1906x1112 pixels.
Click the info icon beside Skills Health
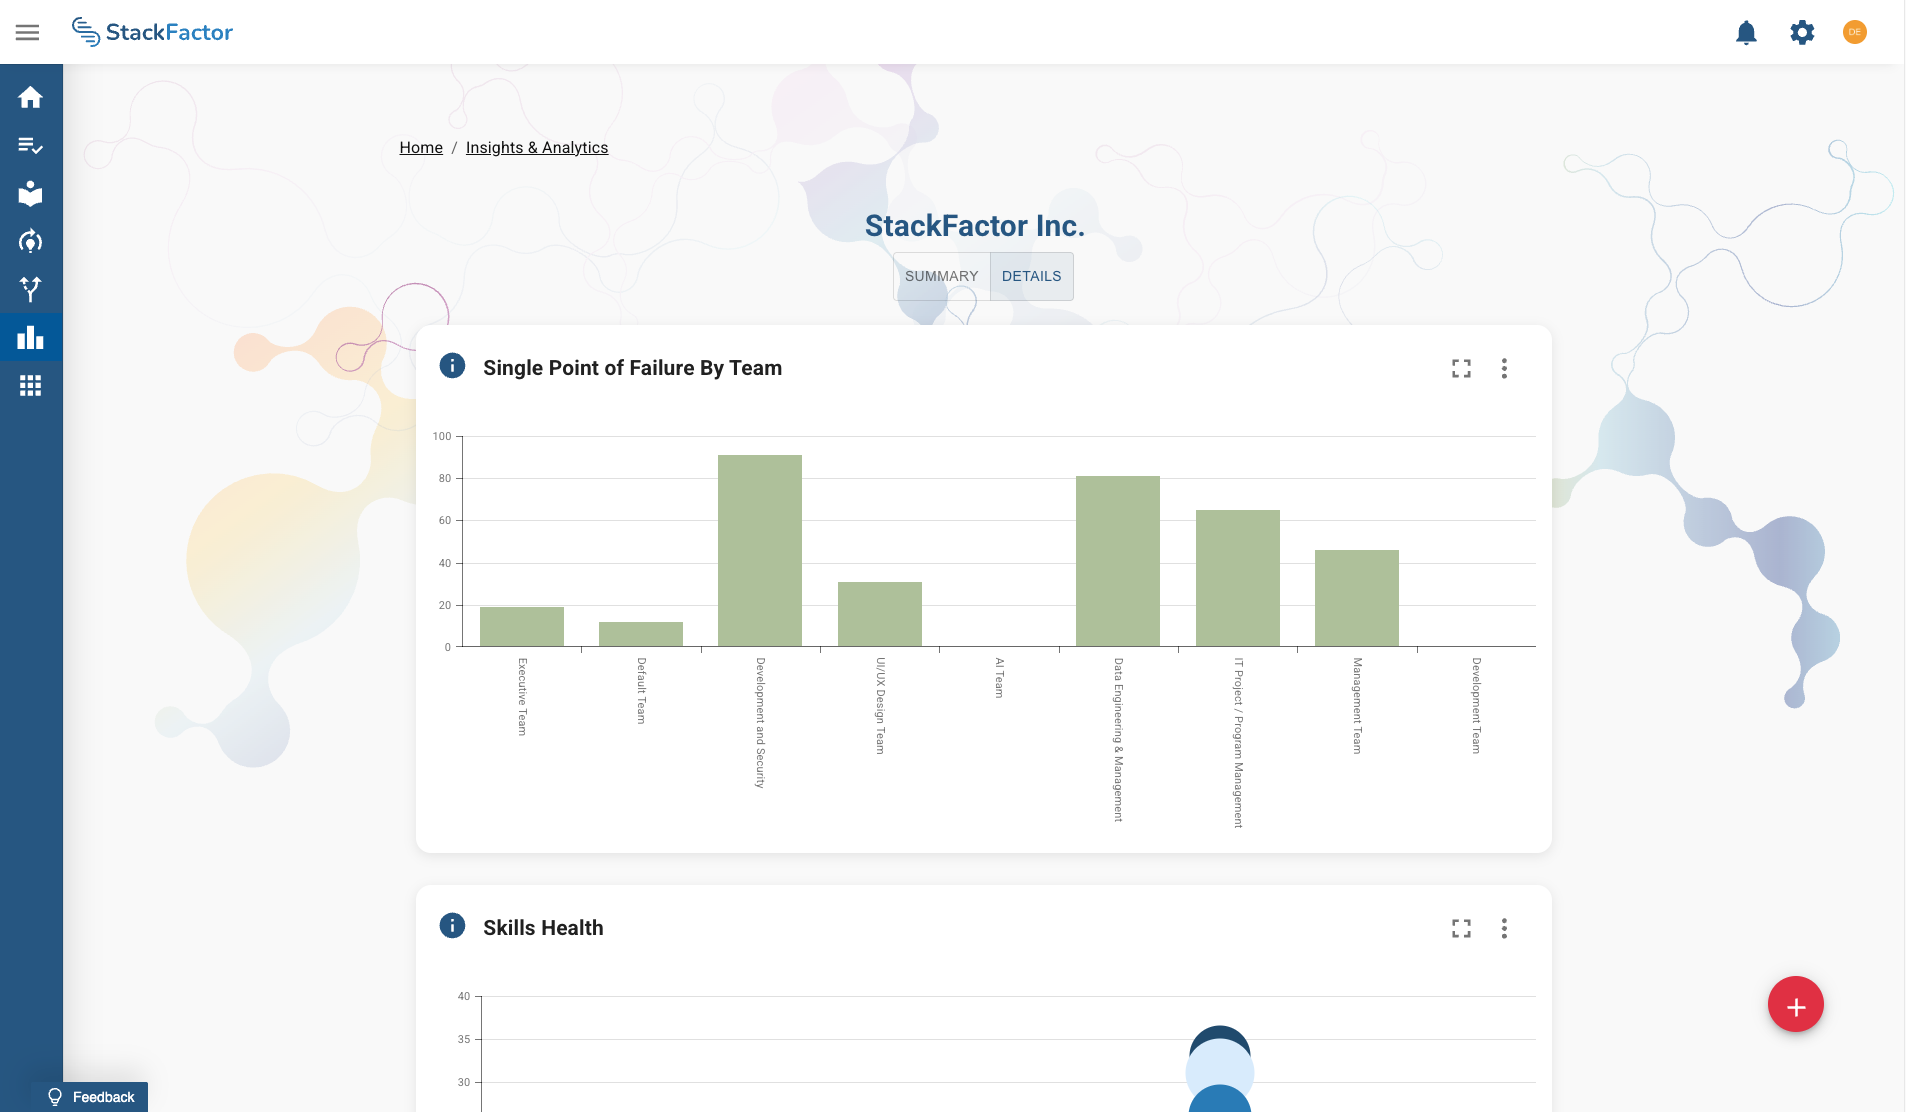pos(452,926)
